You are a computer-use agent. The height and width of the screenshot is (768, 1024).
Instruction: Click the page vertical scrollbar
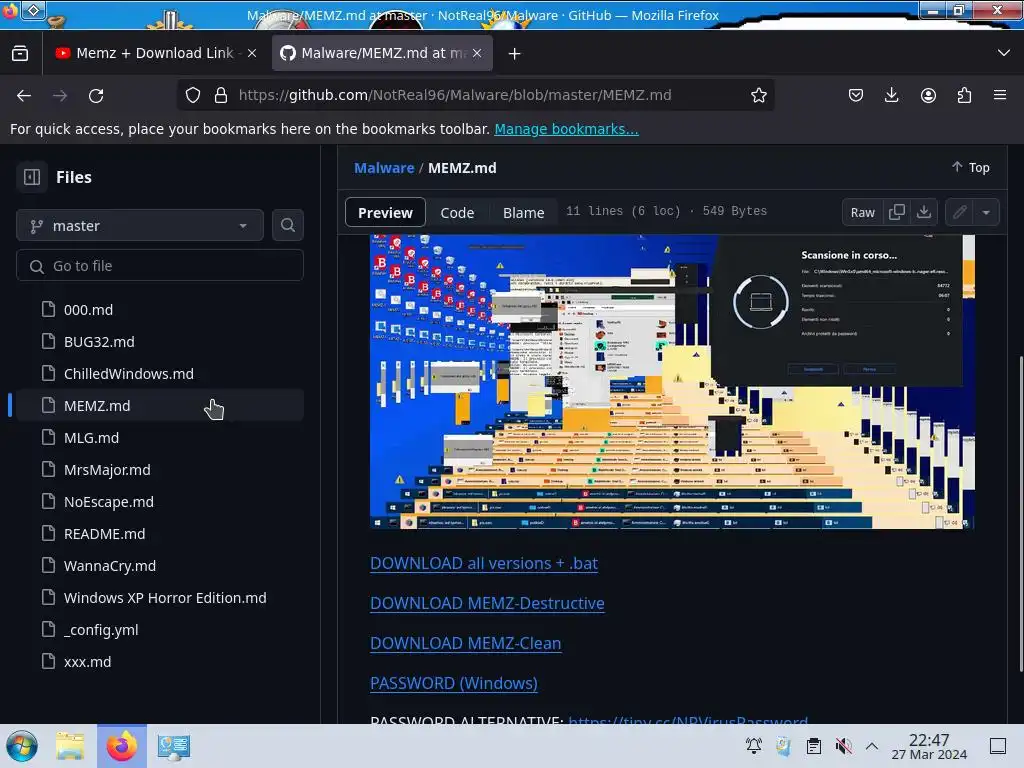tap(1021, 513)
